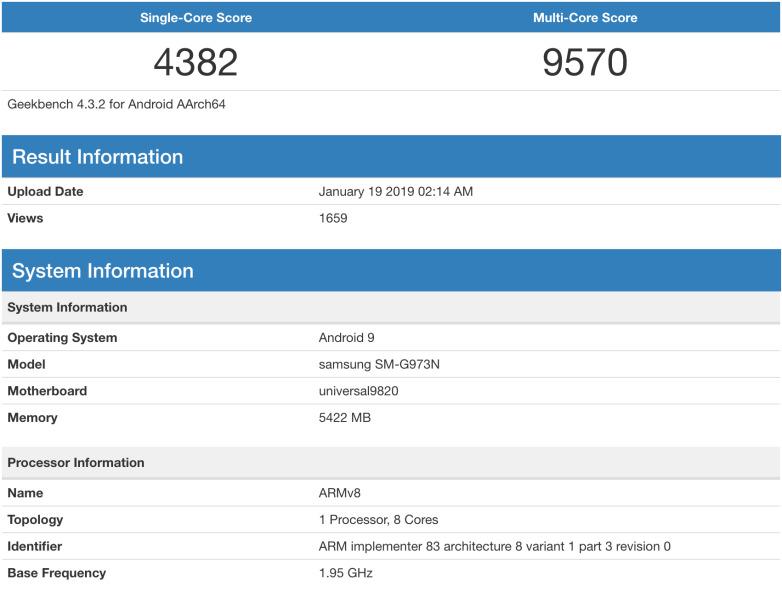Select the Android 9 operating system value
Screen dimensions: 782x592
click(346, 338)
